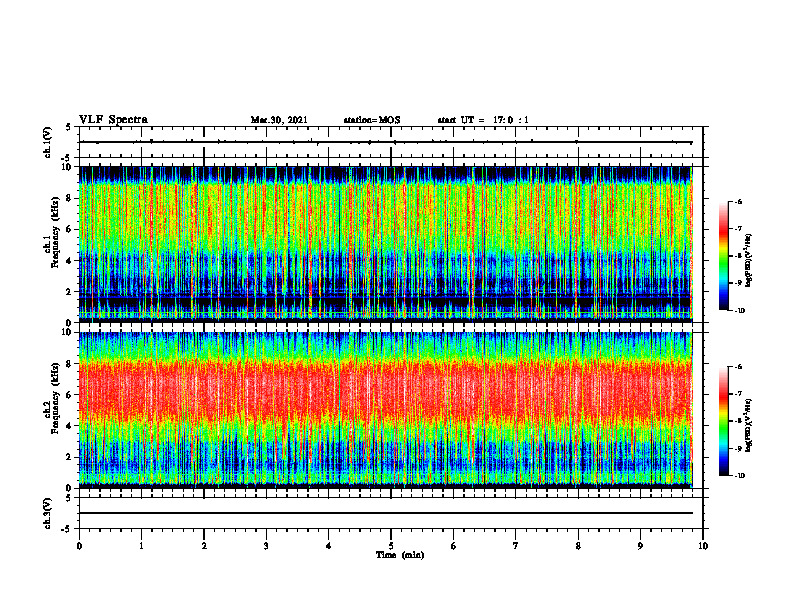Click inside the ch.2 spectrogram plot
792x612 pixels.
[386, 410]
